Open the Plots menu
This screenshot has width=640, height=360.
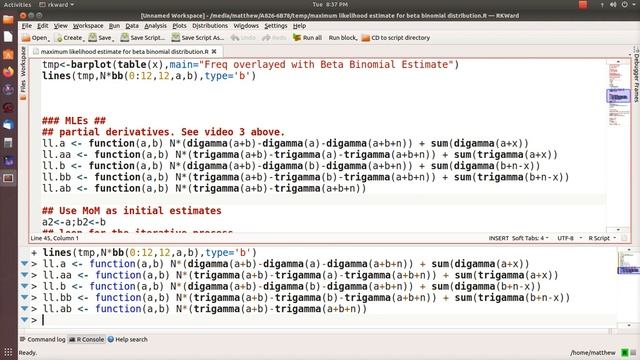(x=179, y=26)
